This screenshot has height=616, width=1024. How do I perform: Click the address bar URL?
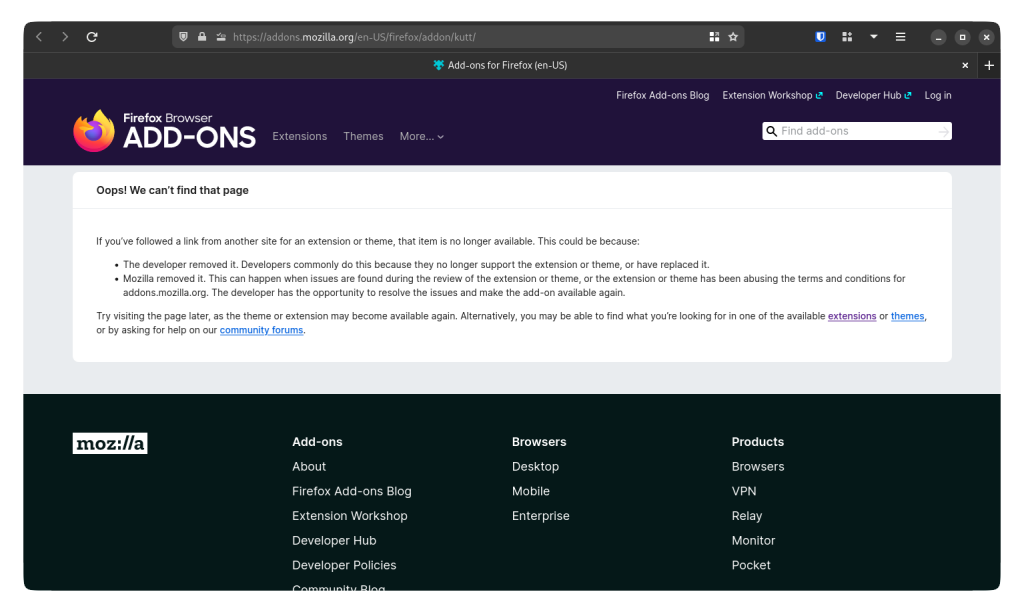coord(355,37)
